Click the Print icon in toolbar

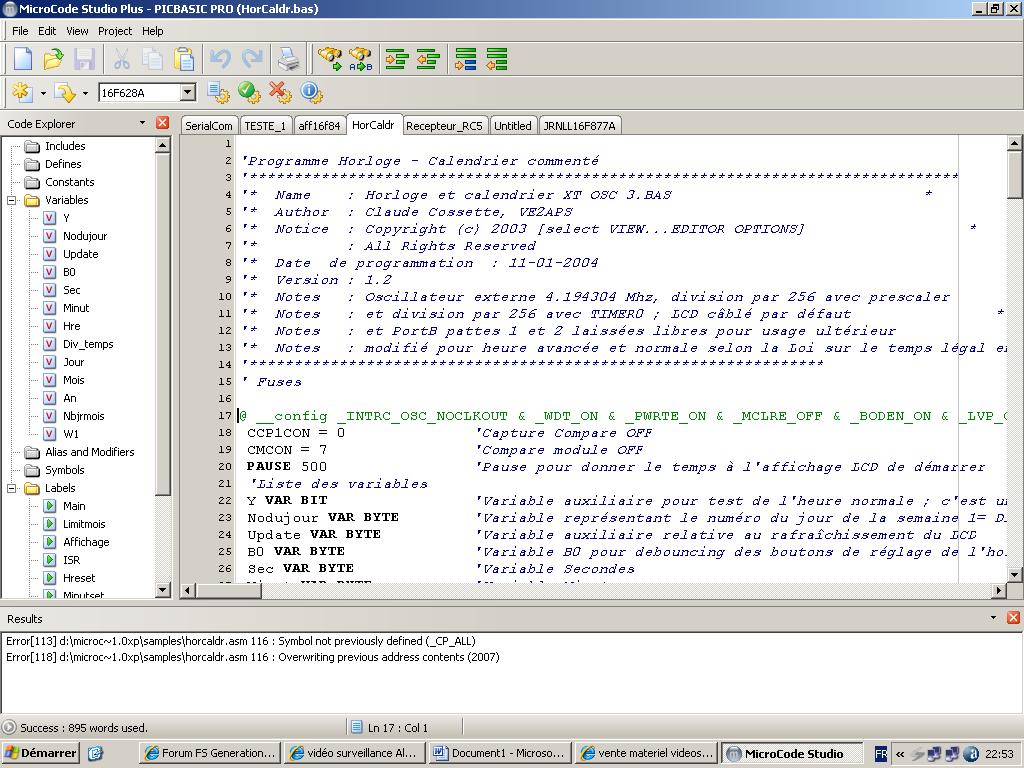pyautogui.click(x=288, y=60)
